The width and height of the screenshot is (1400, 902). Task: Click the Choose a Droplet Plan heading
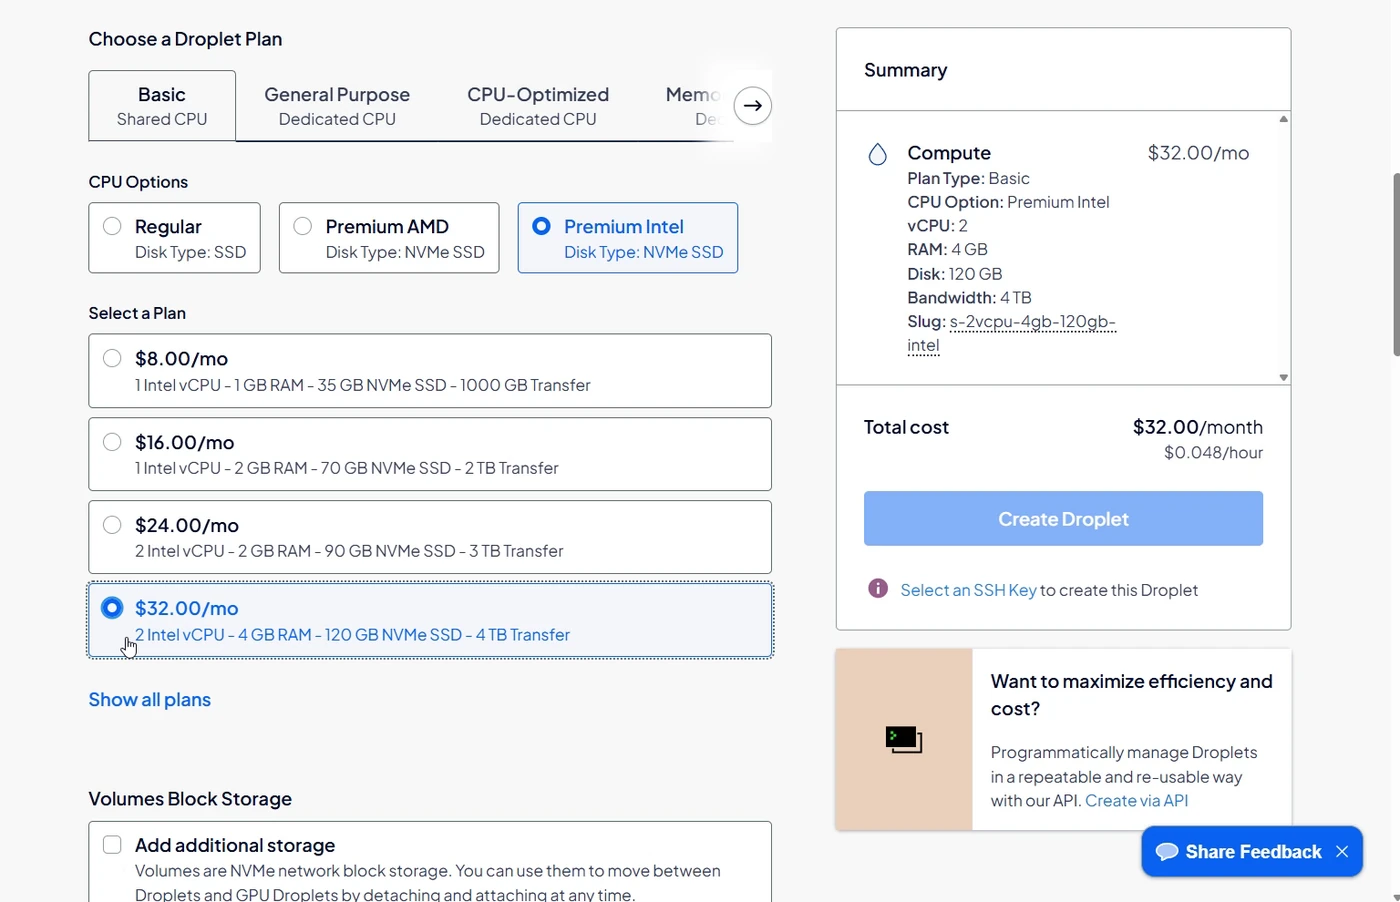[x=185, y=39]
